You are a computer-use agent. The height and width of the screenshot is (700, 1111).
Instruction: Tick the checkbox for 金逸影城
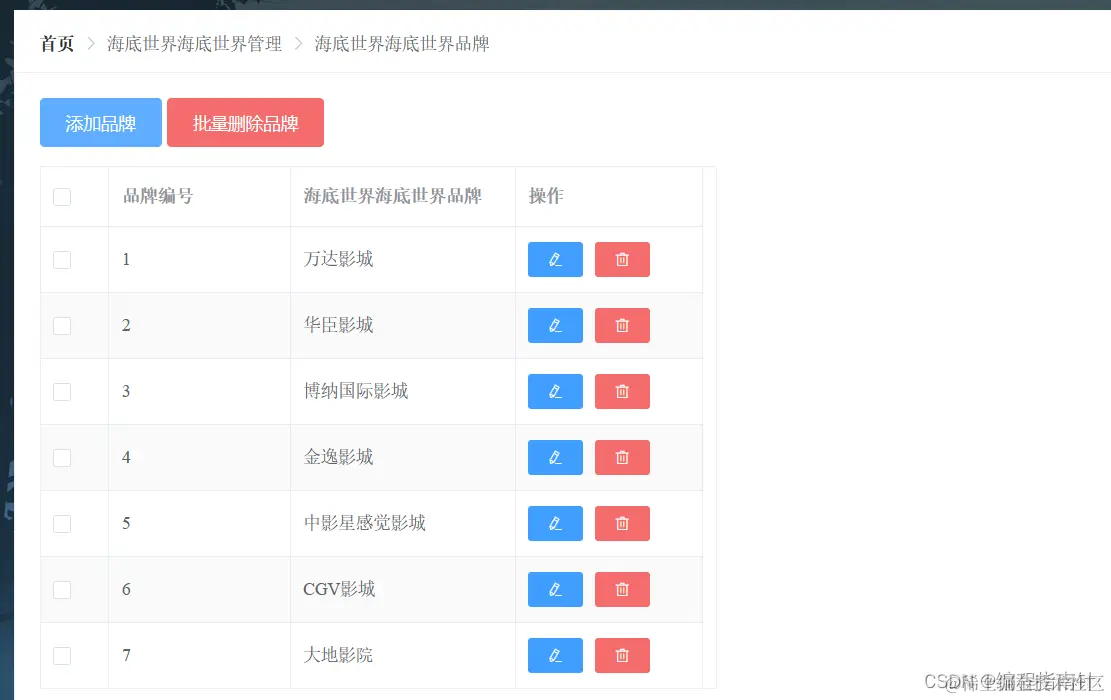coord(62,457)
